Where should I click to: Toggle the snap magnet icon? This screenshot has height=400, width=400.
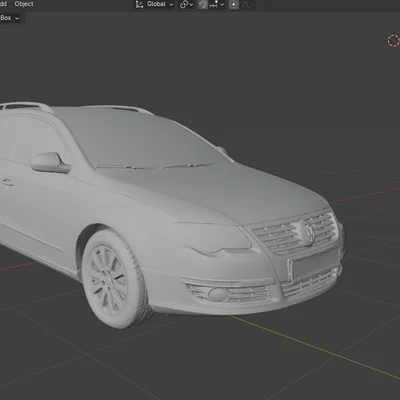click(x=203, y=5)
